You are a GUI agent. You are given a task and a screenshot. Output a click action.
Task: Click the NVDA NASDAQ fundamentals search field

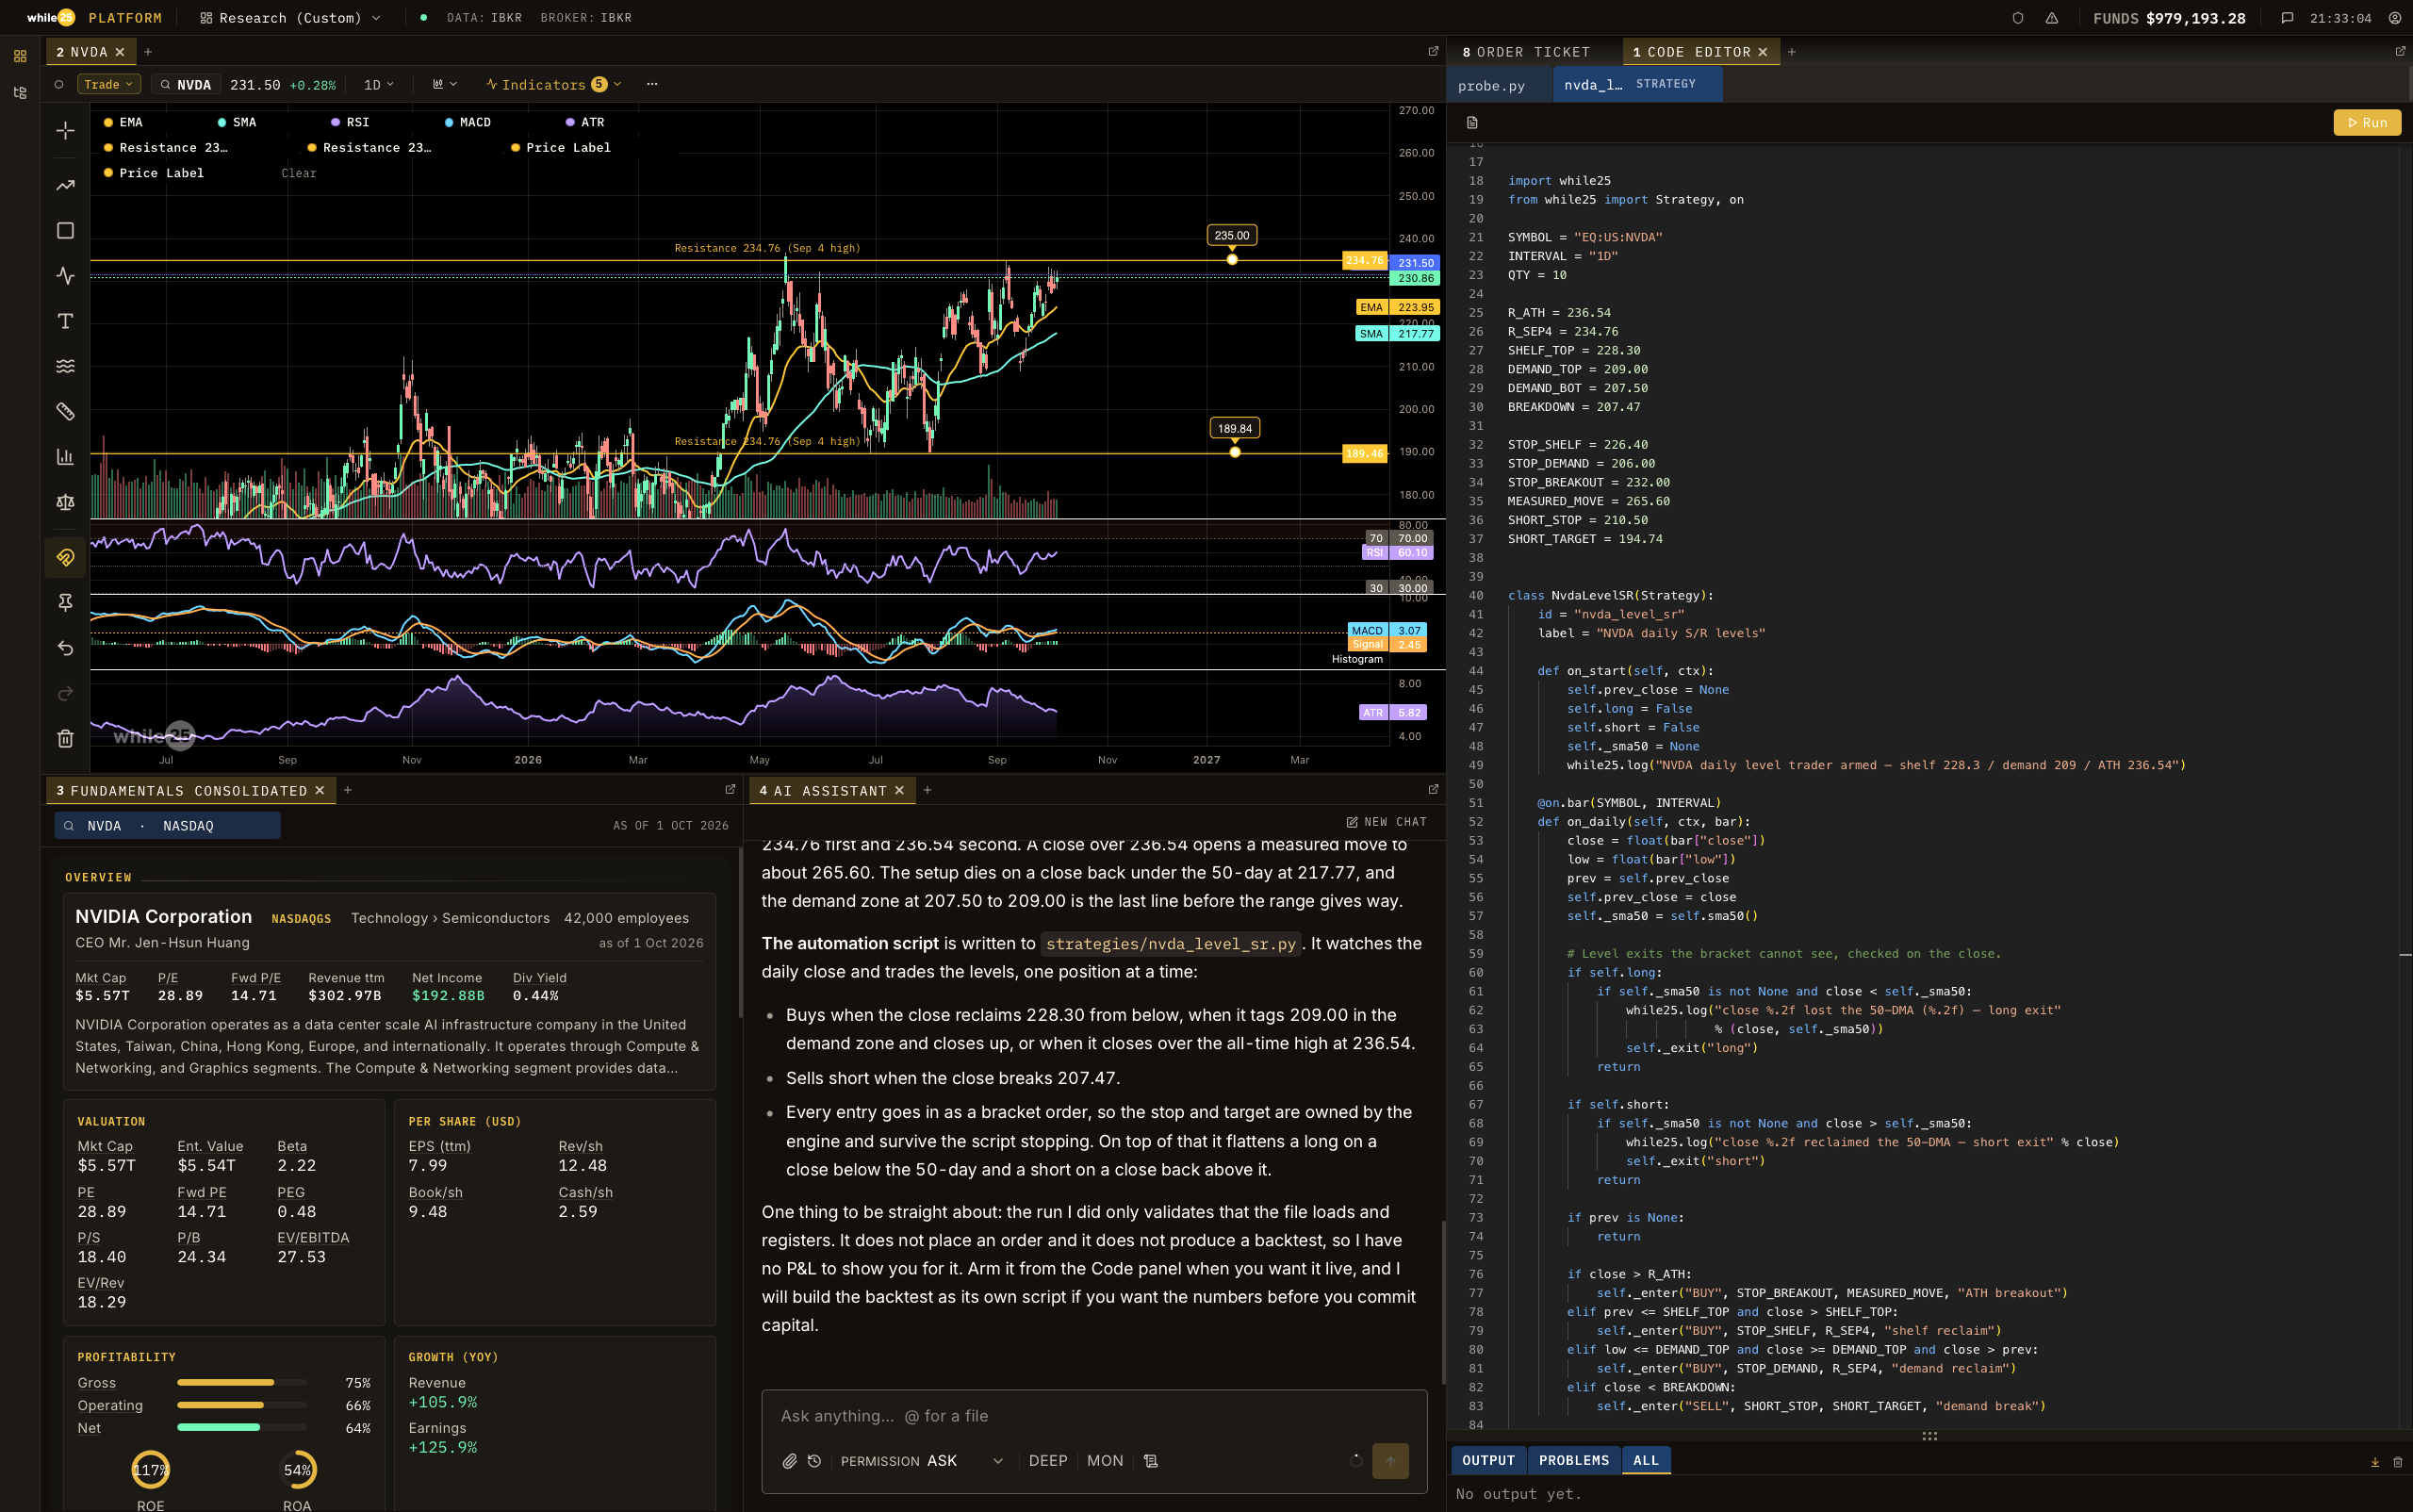tap(168, 826)
